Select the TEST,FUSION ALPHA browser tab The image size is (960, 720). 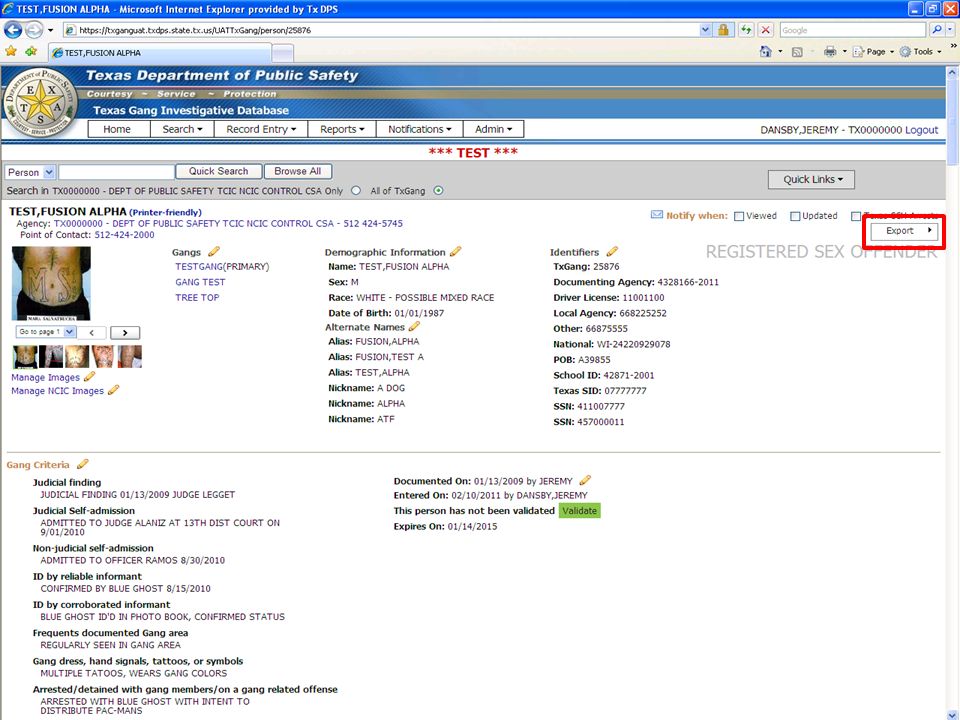tap(159, 53)
